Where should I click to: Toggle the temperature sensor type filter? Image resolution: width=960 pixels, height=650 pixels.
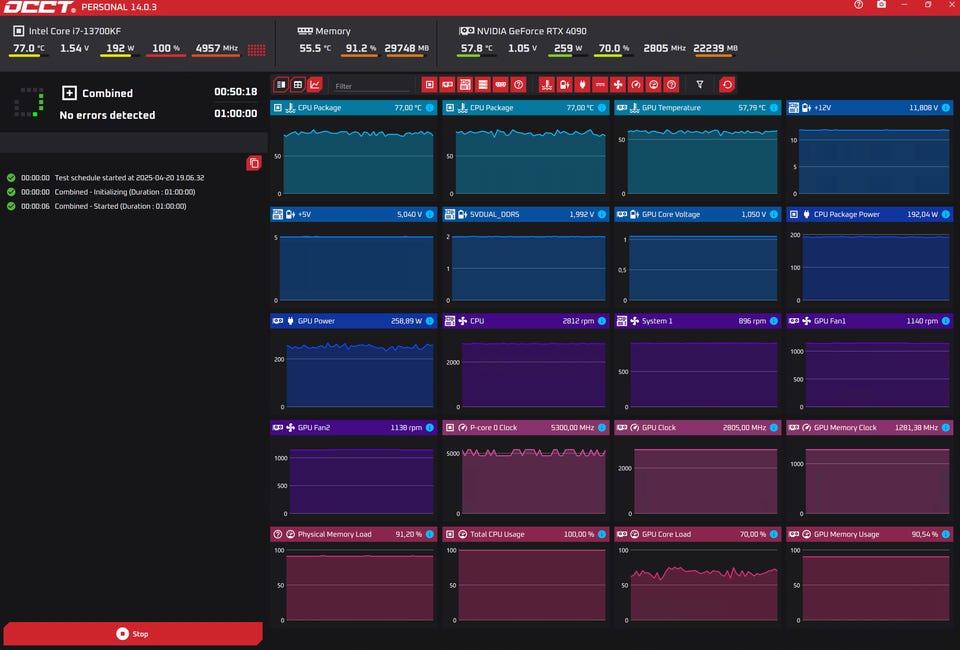click(547, 85)
